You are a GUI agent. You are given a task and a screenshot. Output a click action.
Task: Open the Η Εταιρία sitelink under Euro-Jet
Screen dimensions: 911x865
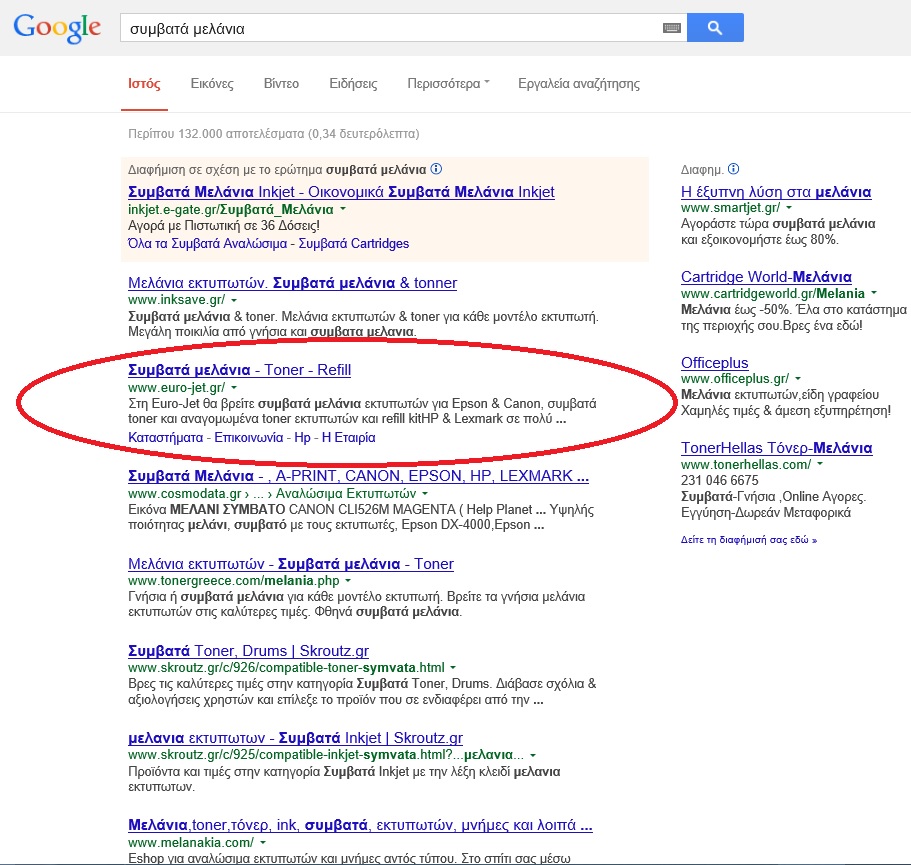(349, 437)
